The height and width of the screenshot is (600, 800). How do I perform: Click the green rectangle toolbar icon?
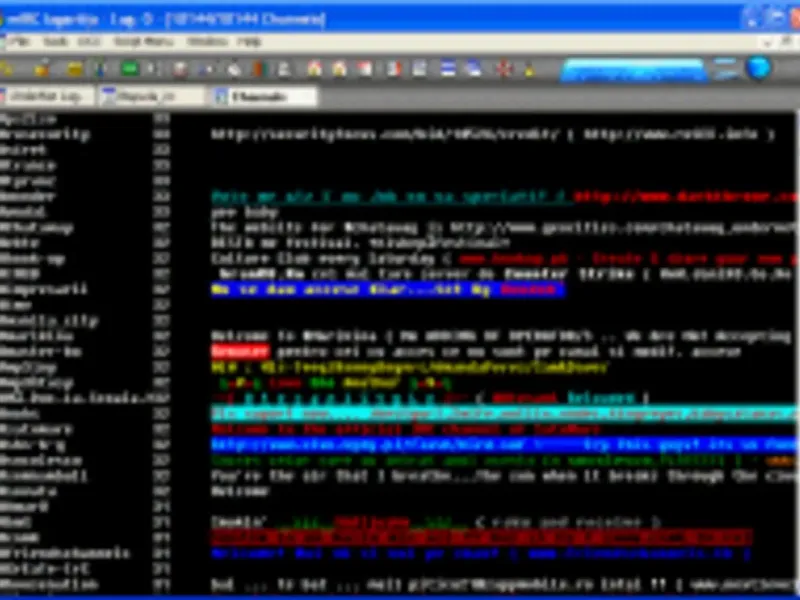click(130, 68)
